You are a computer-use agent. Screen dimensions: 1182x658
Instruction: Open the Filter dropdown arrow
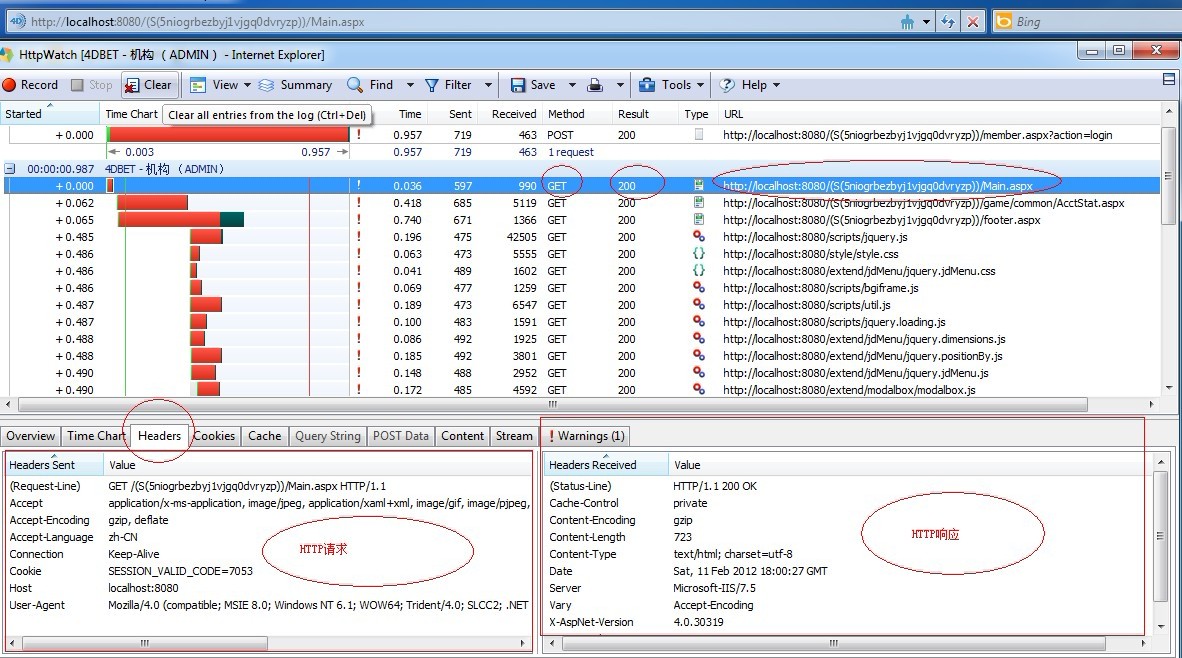[x=488, y=85]
